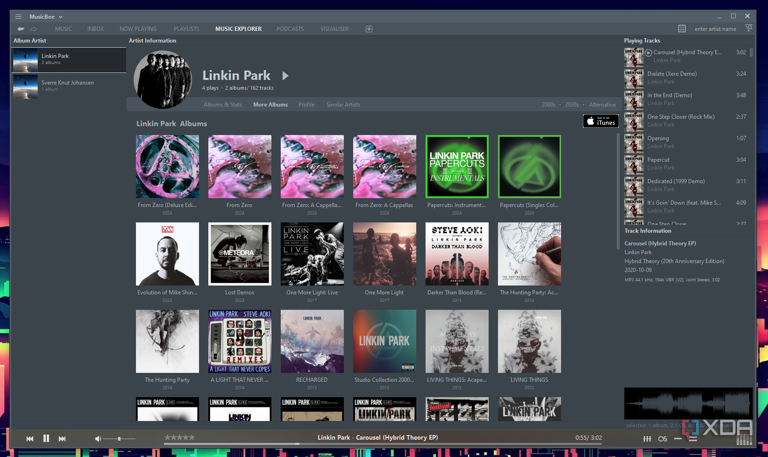This screenshot has width=768, height=457.
Task: Go back with the back arrow
Action: pos(21,29)
